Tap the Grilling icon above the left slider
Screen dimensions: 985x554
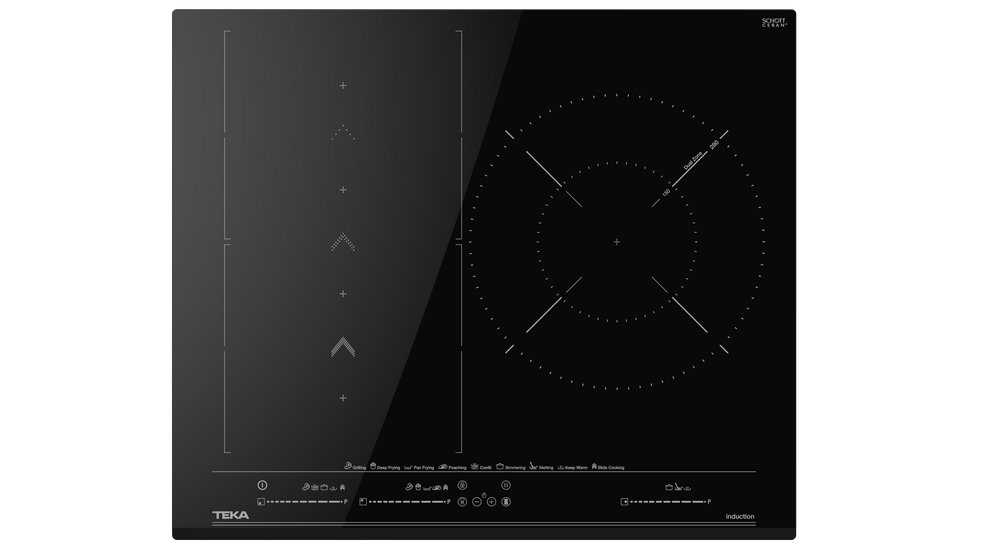306,487
